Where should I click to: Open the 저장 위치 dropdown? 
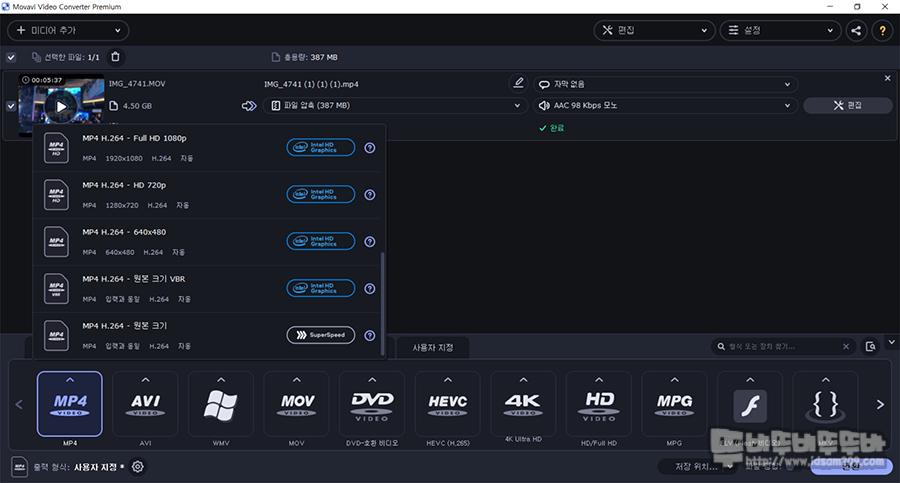click(698, 466)
